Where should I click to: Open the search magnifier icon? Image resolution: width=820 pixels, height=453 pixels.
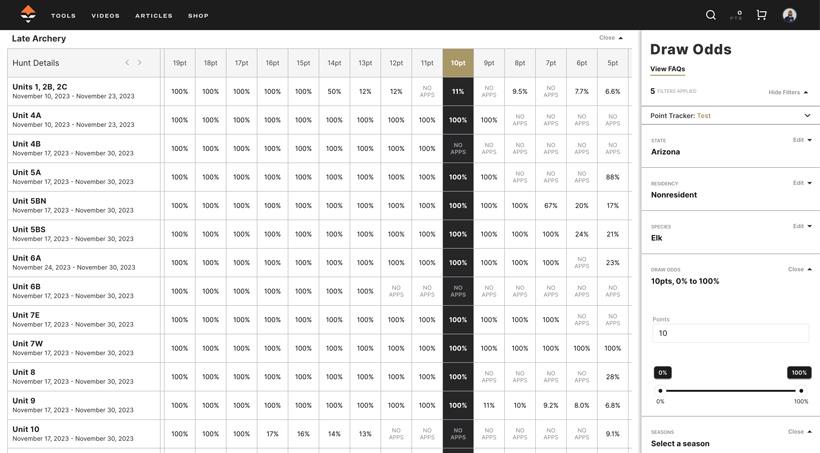(711, 15)
